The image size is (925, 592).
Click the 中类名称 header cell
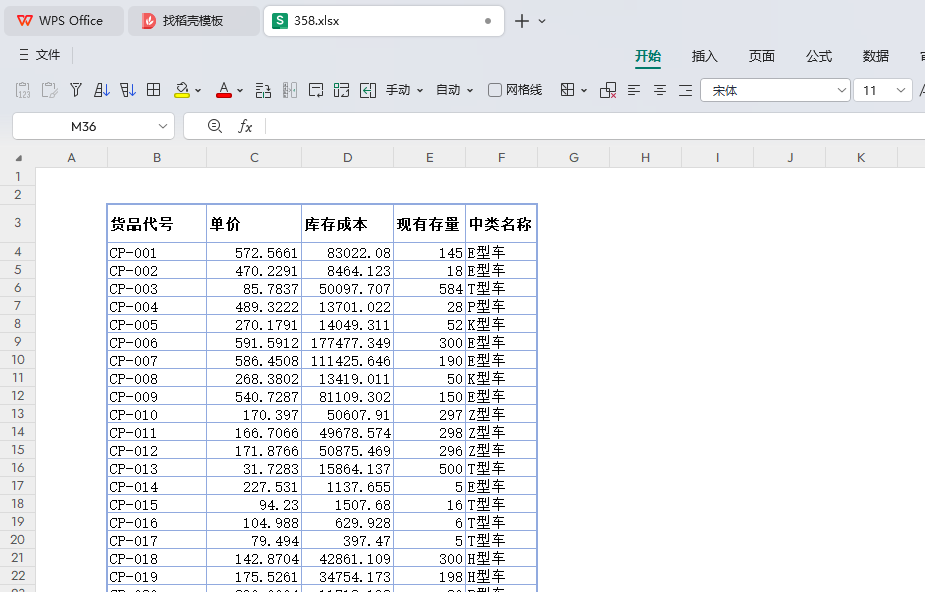[501, 223]
